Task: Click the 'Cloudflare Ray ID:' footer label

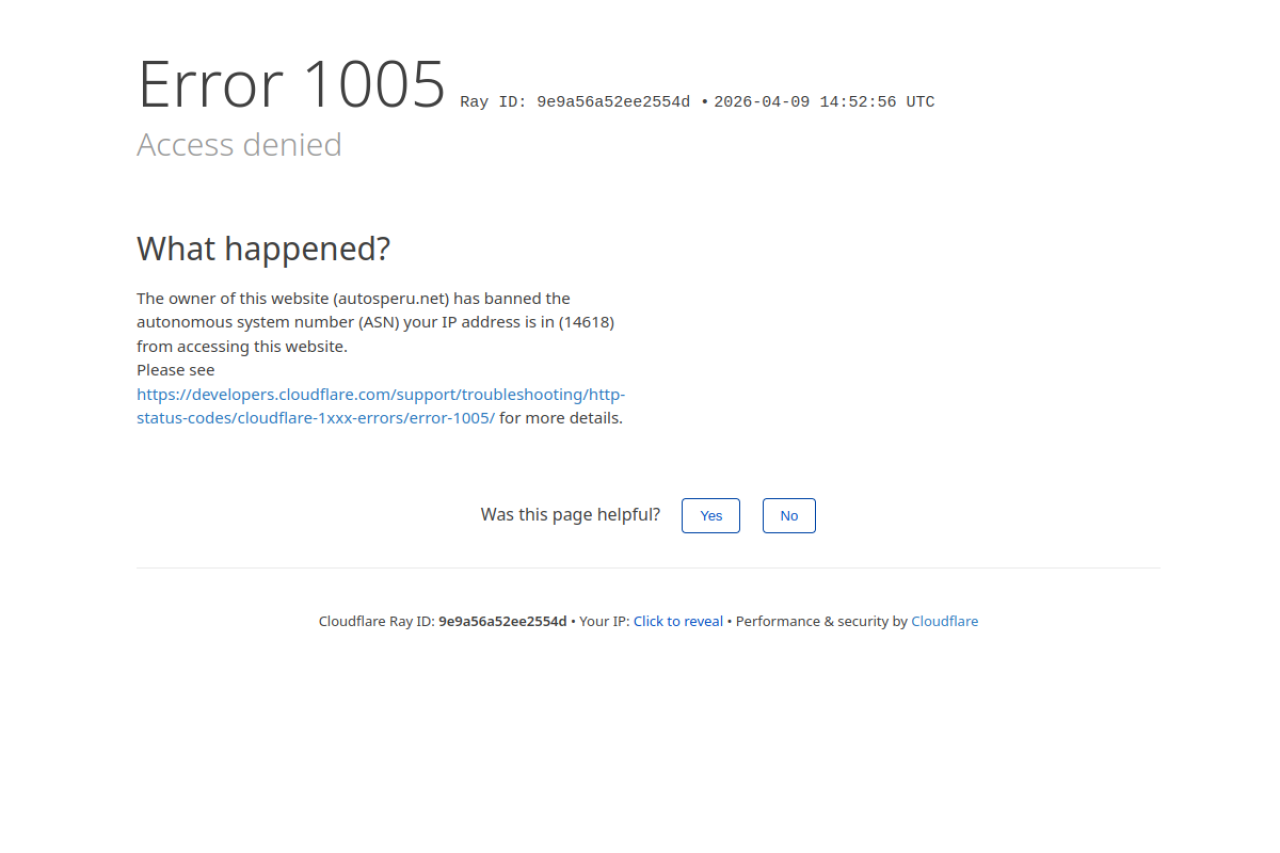Action: click(376, 622)
